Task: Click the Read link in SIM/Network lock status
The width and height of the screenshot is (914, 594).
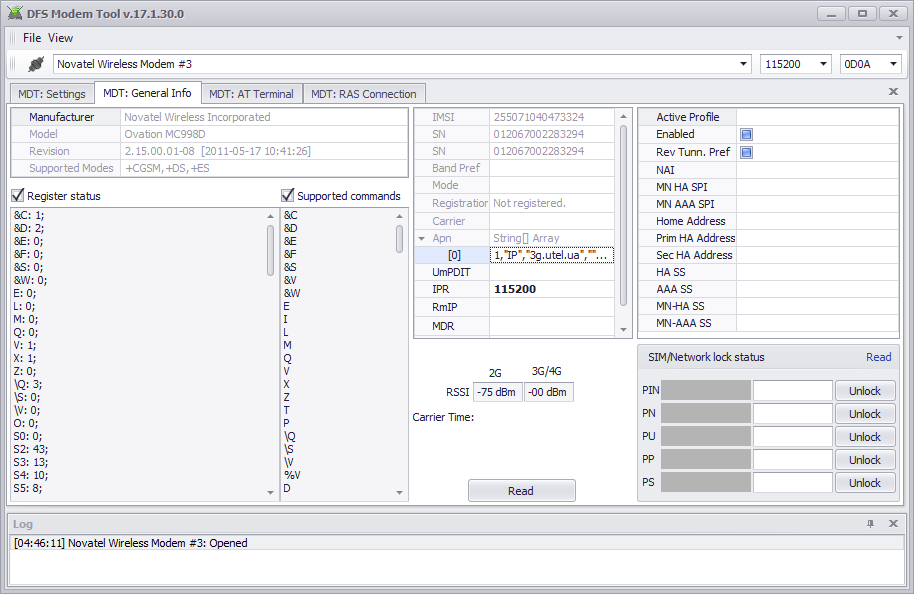Action: (x=878, y=357)
